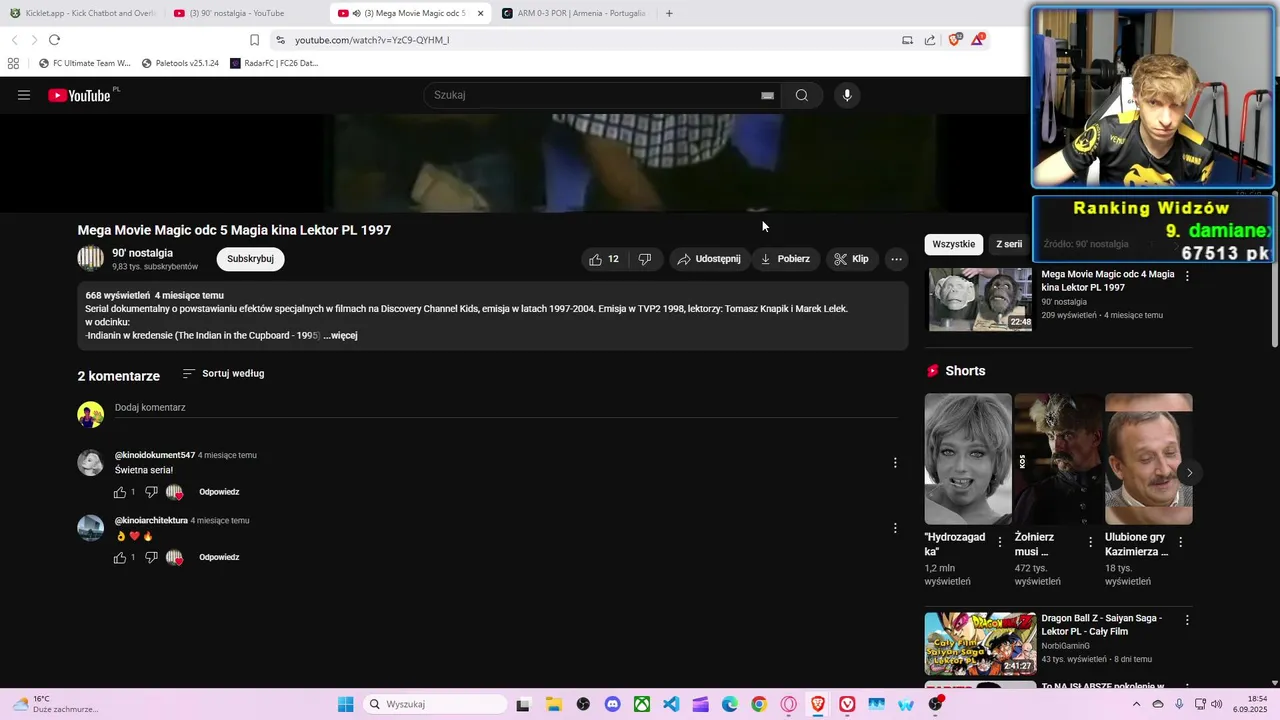Open menu for the Hydrozagadka short

click(x=1000, y=542)
